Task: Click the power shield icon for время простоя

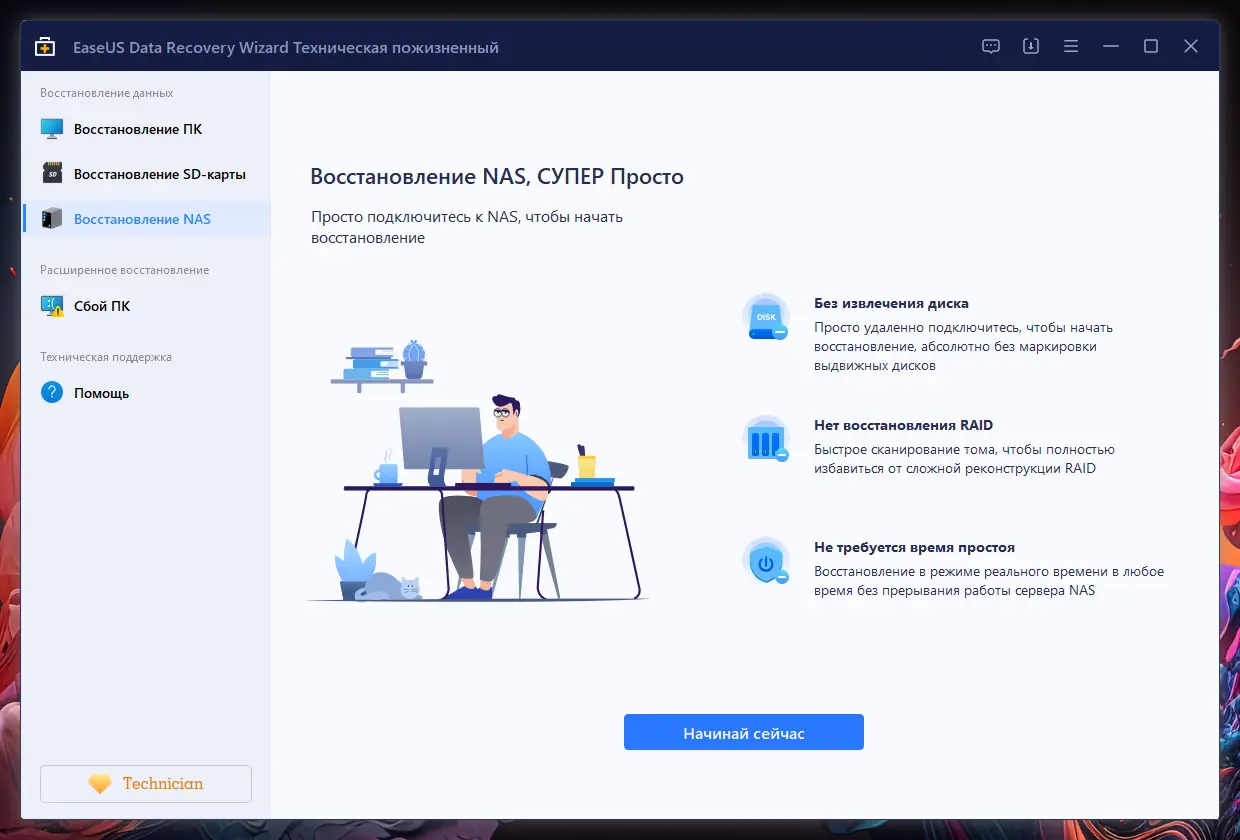Action: pyautogui.click(x=766, y=562)
